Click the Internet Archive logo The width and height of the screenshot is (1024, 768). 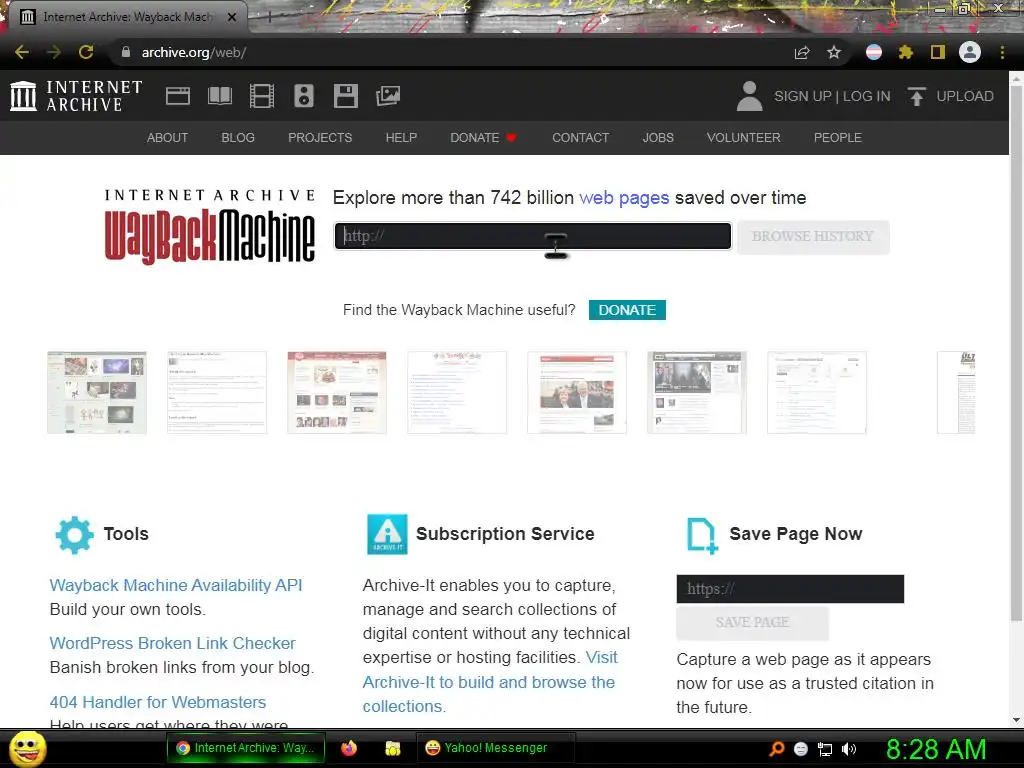pyautogui.click(x=76, y=96)
